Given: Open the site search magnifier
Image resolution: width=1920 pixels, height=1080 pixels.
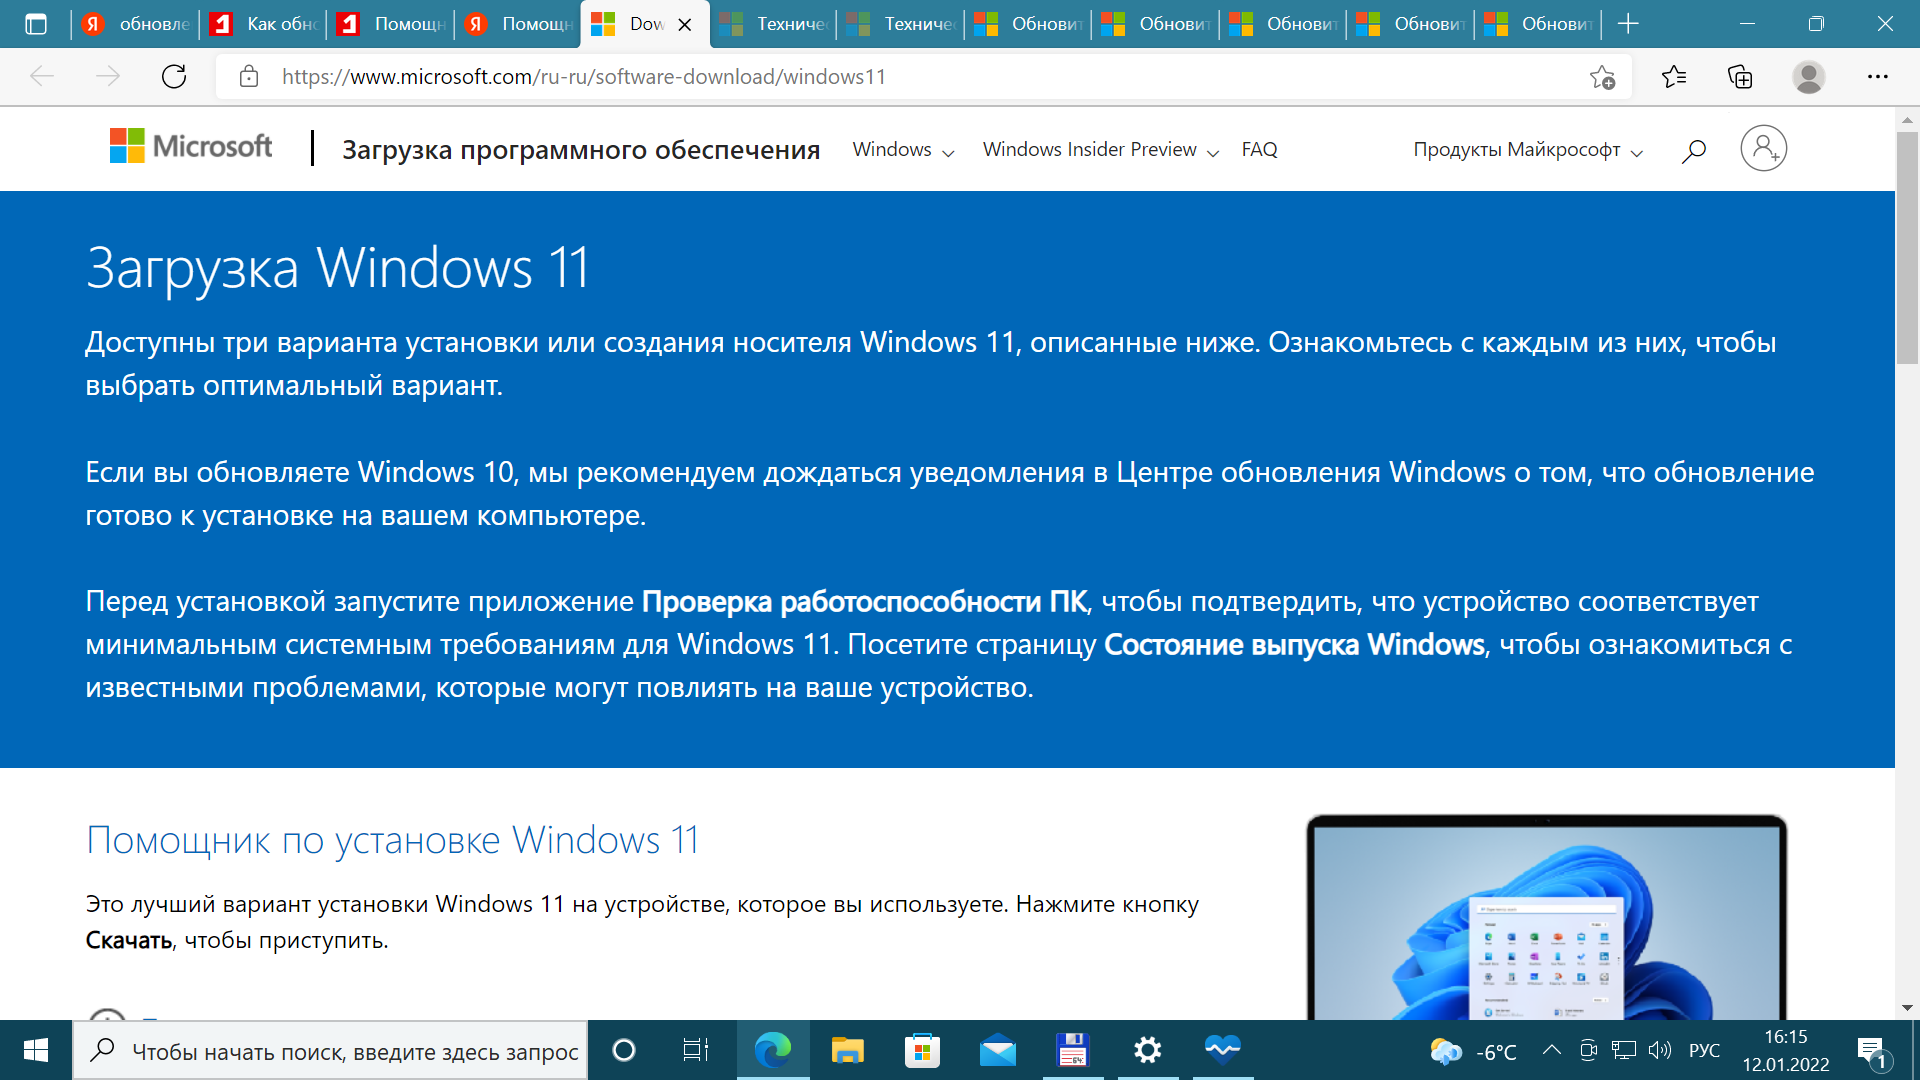Looking at the screenshot, I should pos(1694,150).
